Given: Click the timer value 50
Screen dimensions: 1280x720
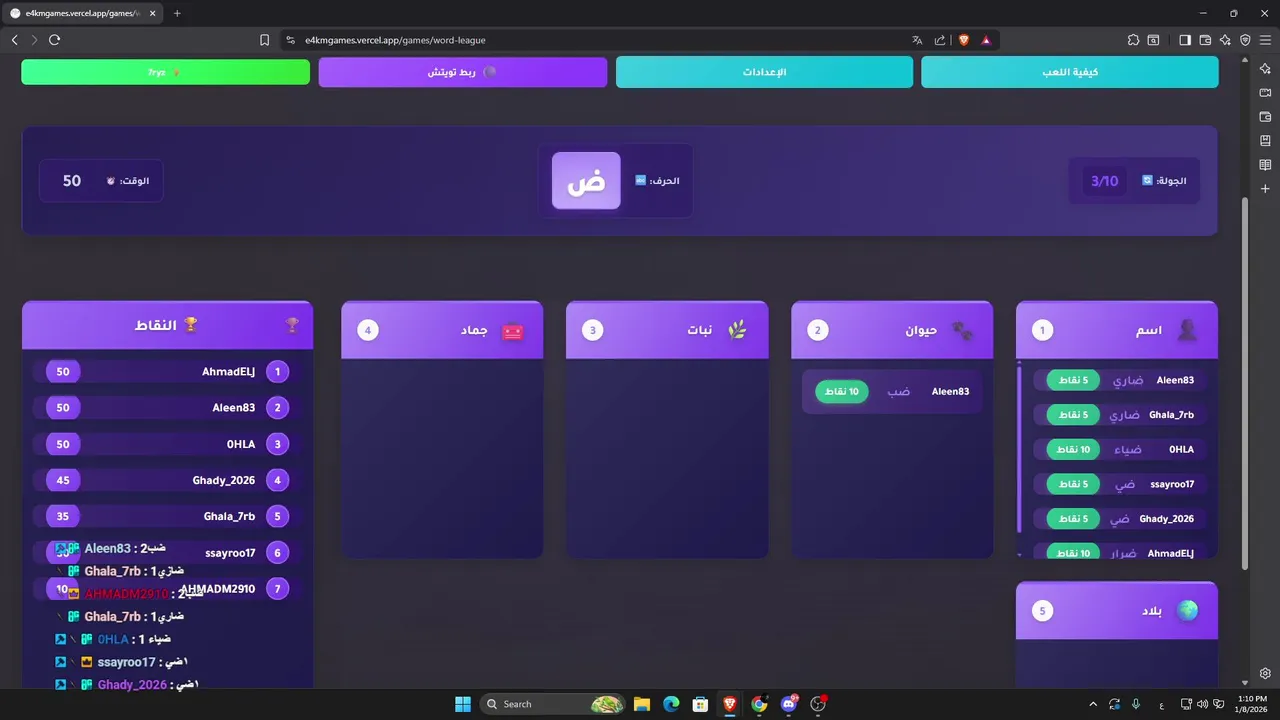Looking at the screenshot, I should click(72, 181).
